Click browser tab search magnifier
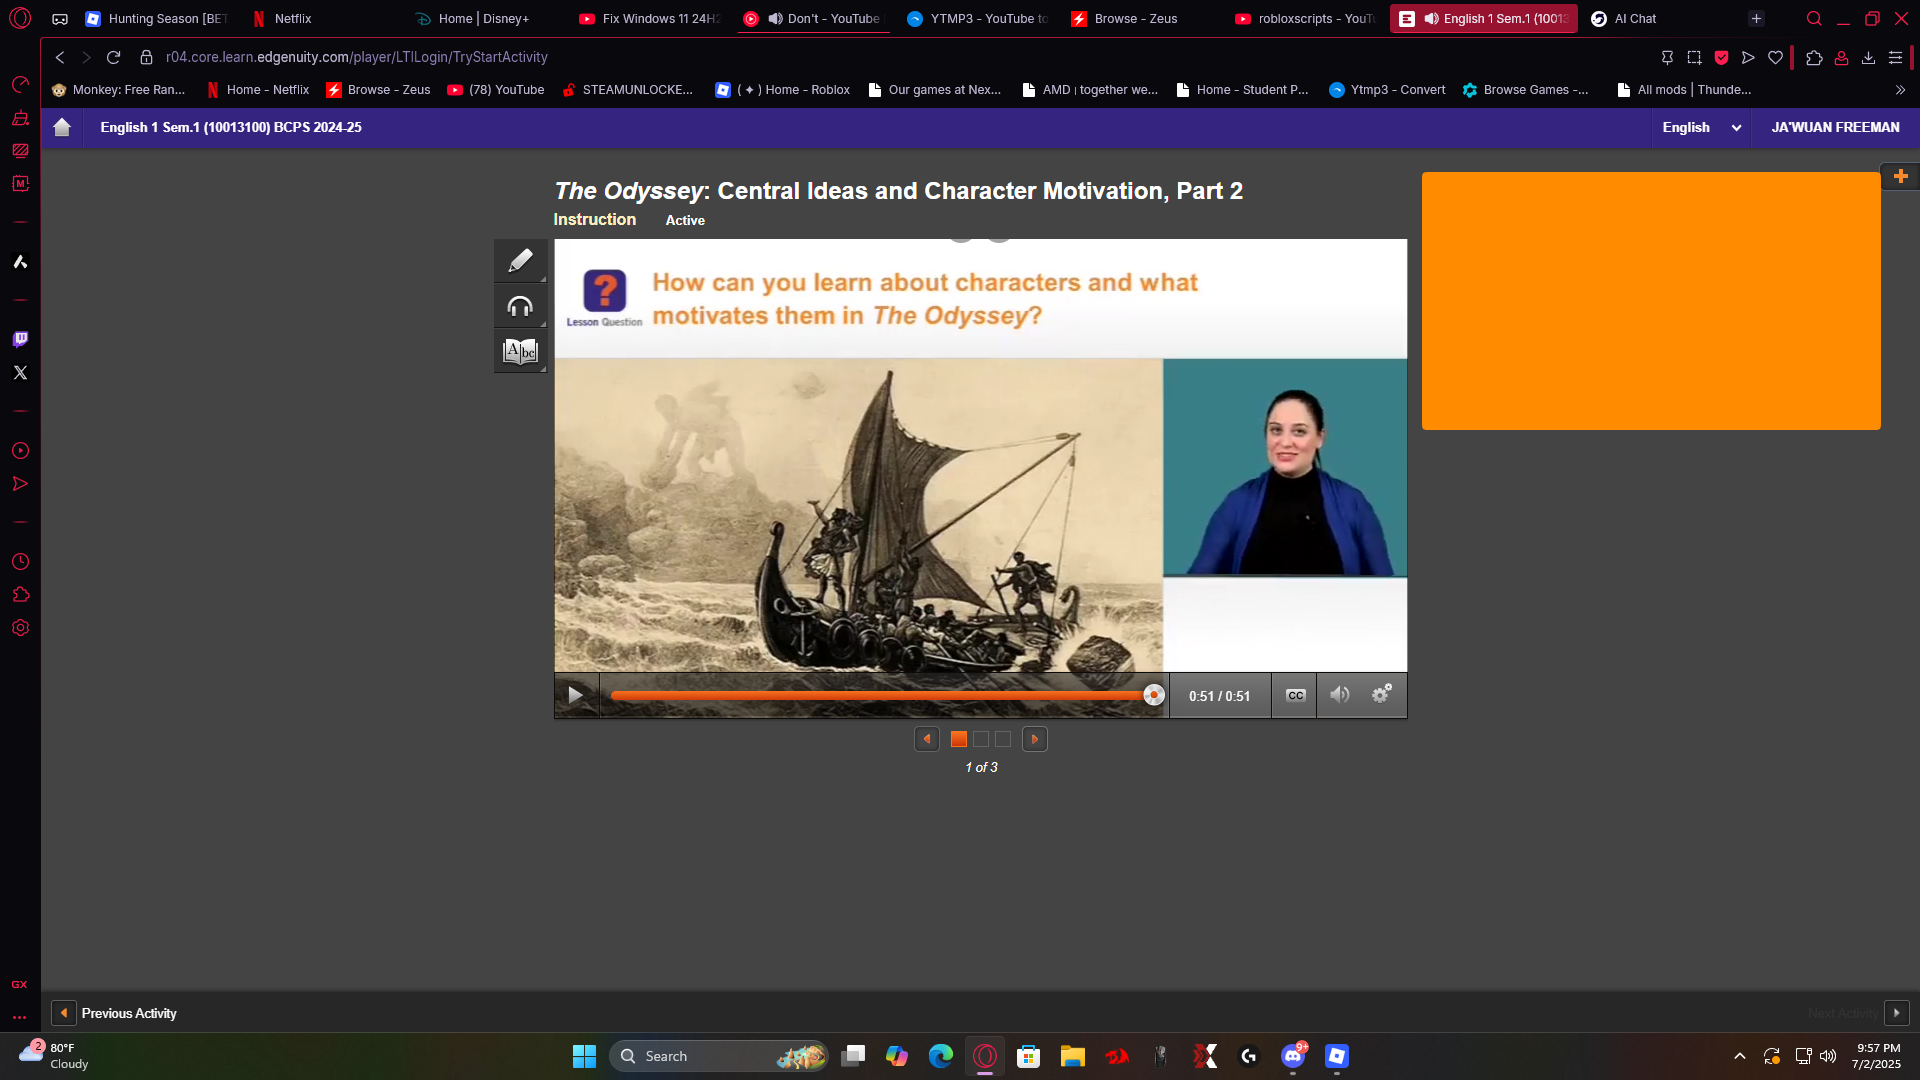 1814,18
